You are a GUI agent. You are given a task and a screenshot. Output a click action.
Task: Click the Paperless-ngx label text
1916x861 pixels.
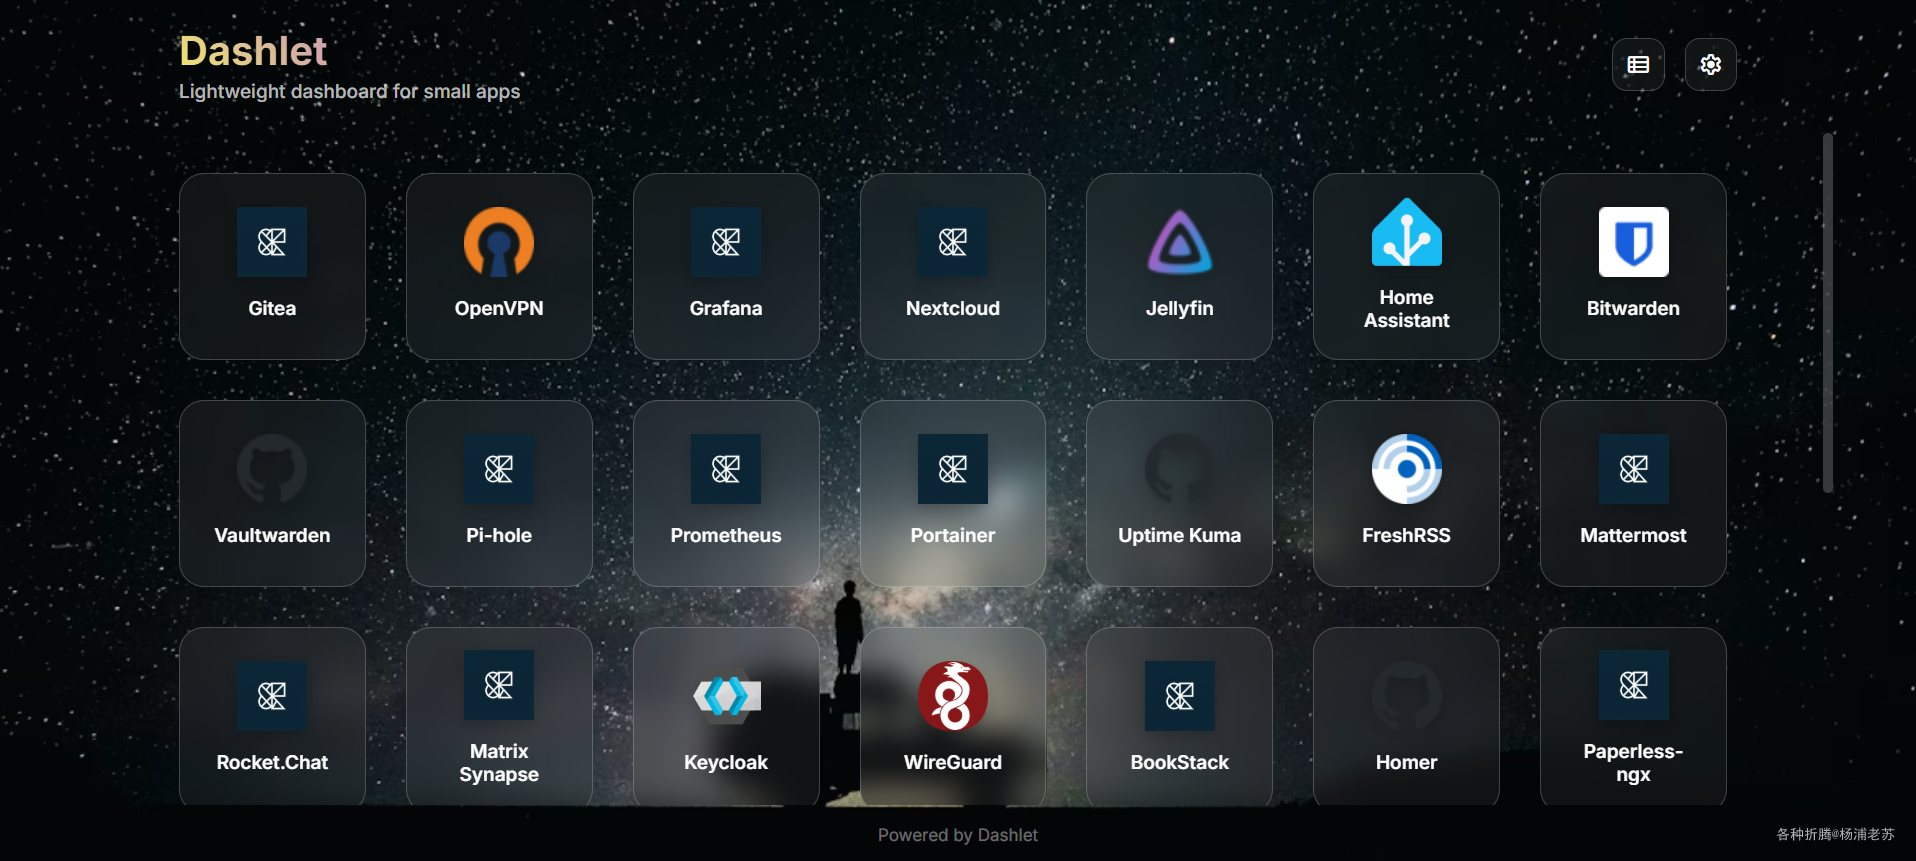click(1634, 763)
